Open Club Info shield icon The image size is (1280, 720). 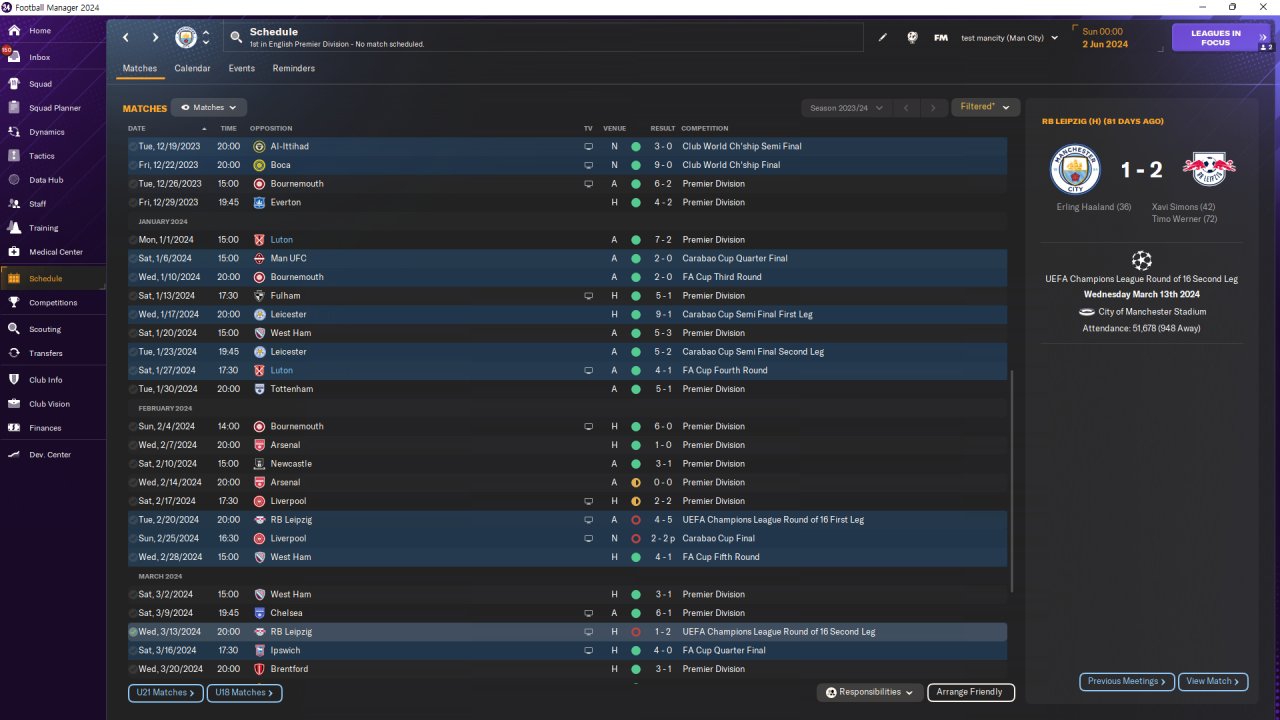pos(14,380)
